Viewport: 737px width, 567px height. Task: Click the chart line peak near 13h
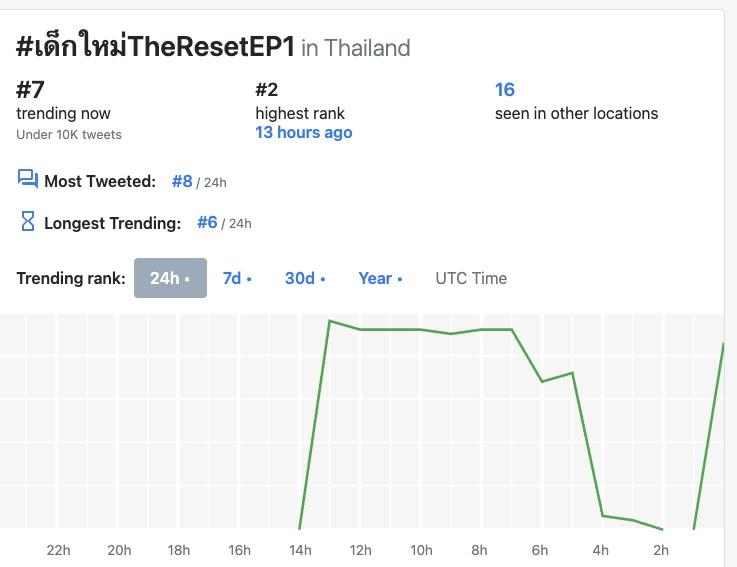[x=330, y=321]
